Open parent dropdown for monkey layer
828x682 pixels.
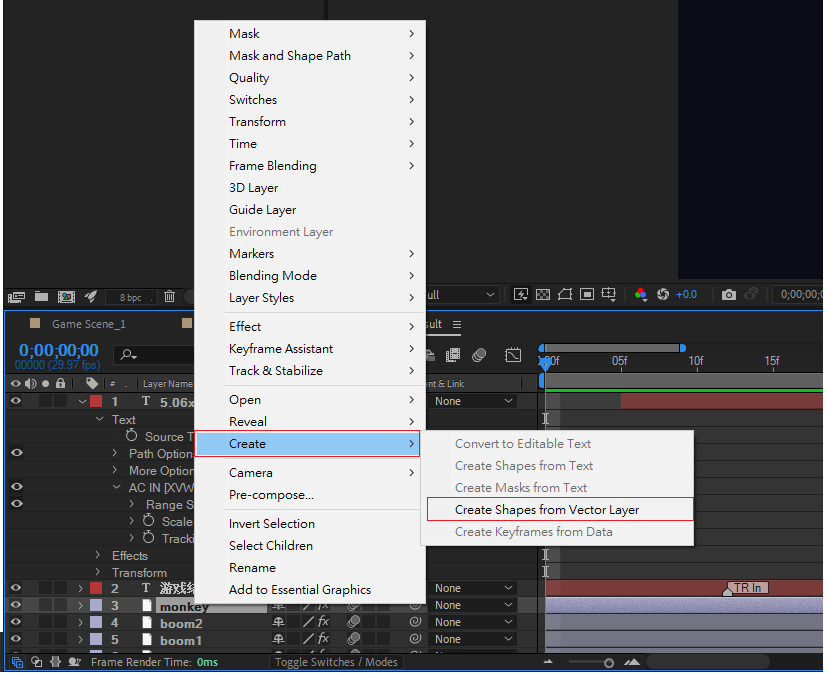pyautogui.click(x=474, y=605)
